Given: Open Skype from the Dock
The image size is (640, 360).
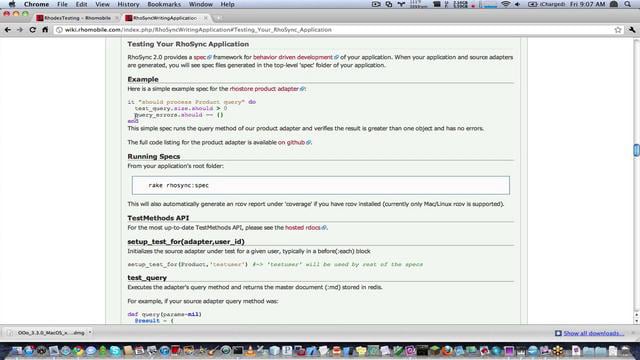Looking at the screenshot, I should pos(115,351).
